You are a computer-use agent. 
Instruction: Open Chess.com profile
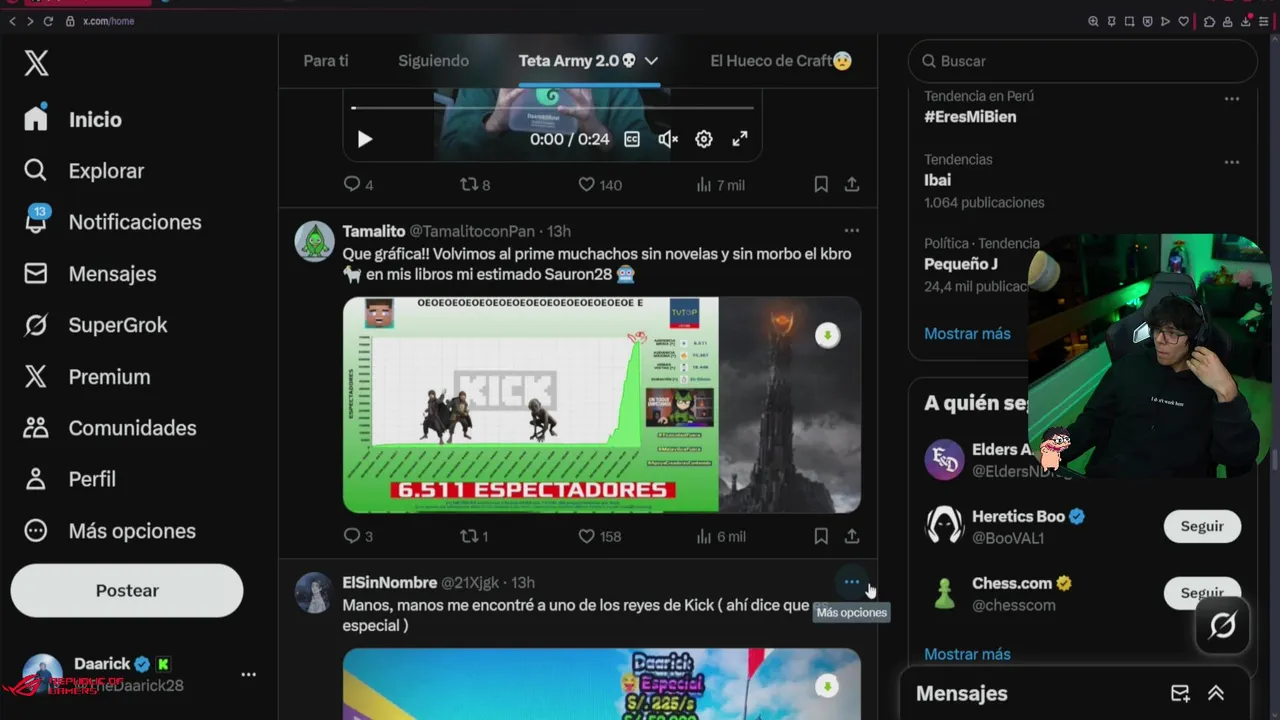pos(1012,583)
